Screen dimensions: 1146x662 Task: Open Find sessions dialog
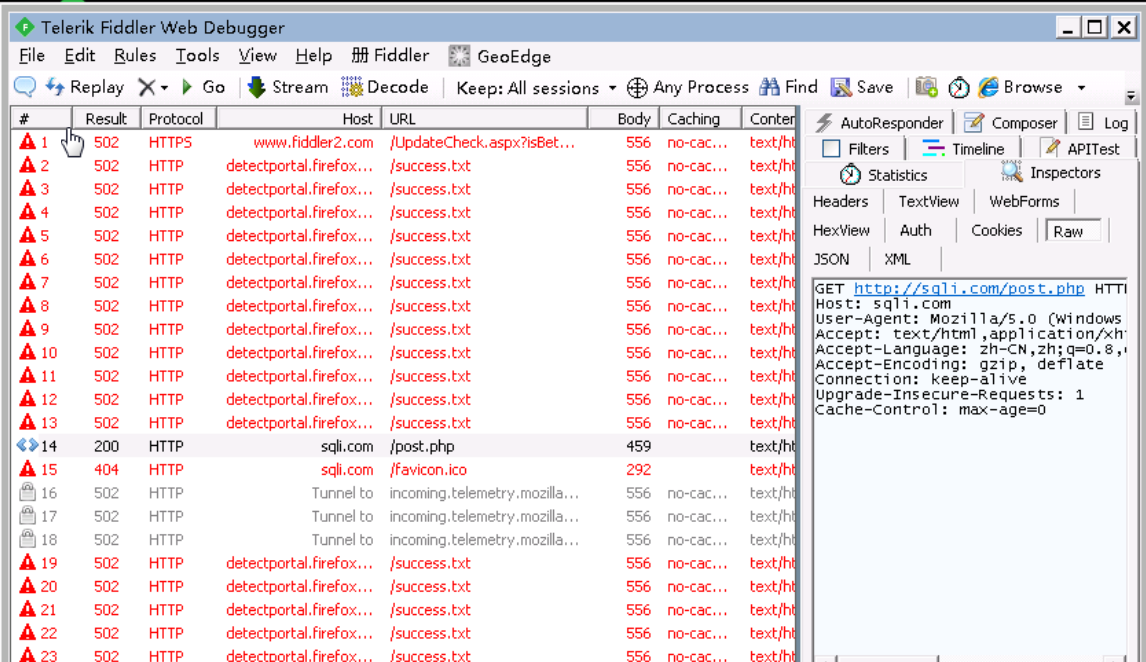coord(789,87)
